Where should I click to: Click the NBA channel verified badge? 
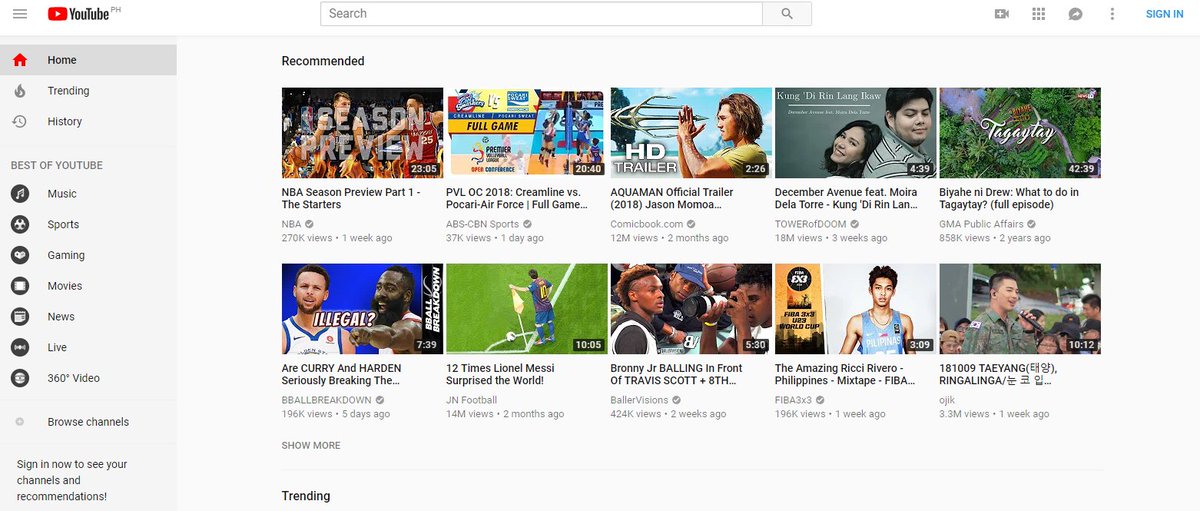[310, 224]
